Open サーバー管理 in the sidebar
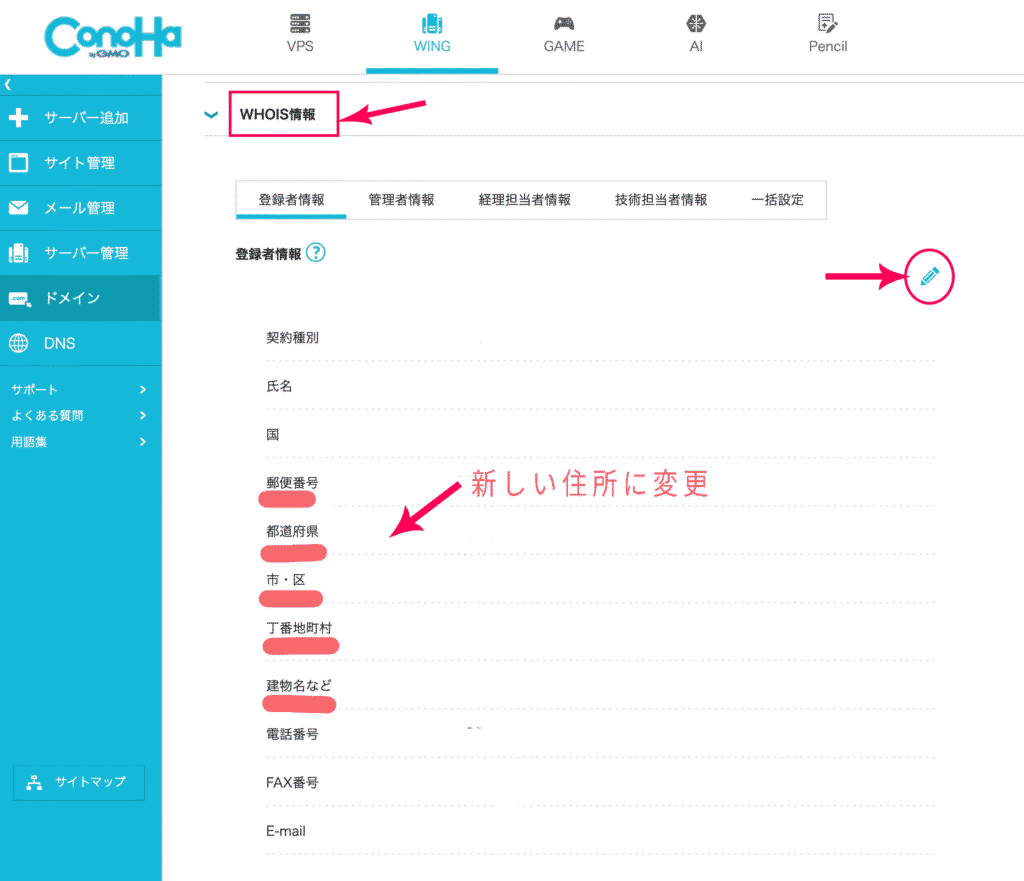This screenshot has width=1024, height=881. coord(85,253)
